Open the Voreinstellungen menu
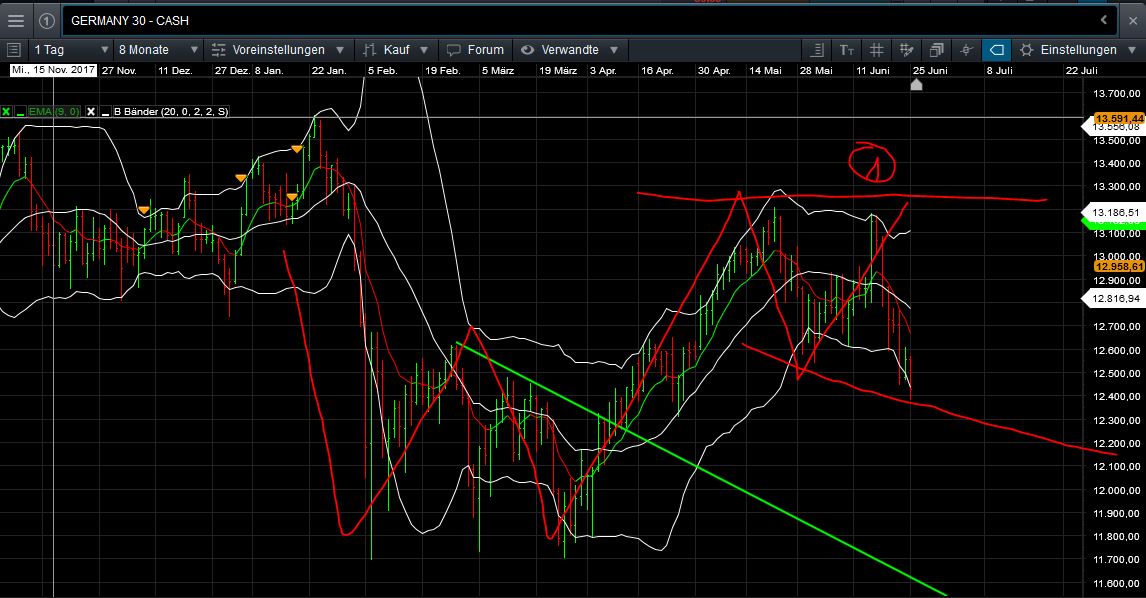 click(x=280, y=48)
